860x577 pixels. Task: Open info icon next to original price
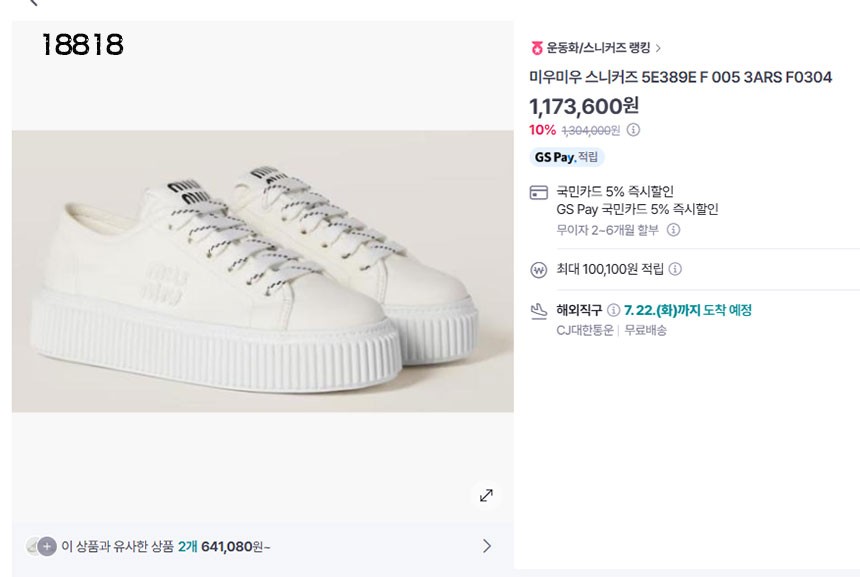pyautogui.click(x=633, y=130)
